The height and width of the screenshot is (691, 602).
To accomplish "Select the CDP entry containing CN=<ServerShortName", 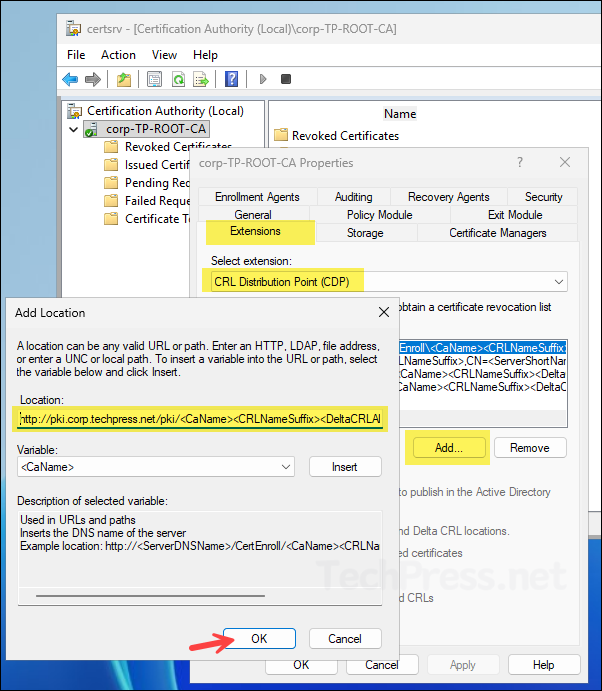I will pos(482,361).
